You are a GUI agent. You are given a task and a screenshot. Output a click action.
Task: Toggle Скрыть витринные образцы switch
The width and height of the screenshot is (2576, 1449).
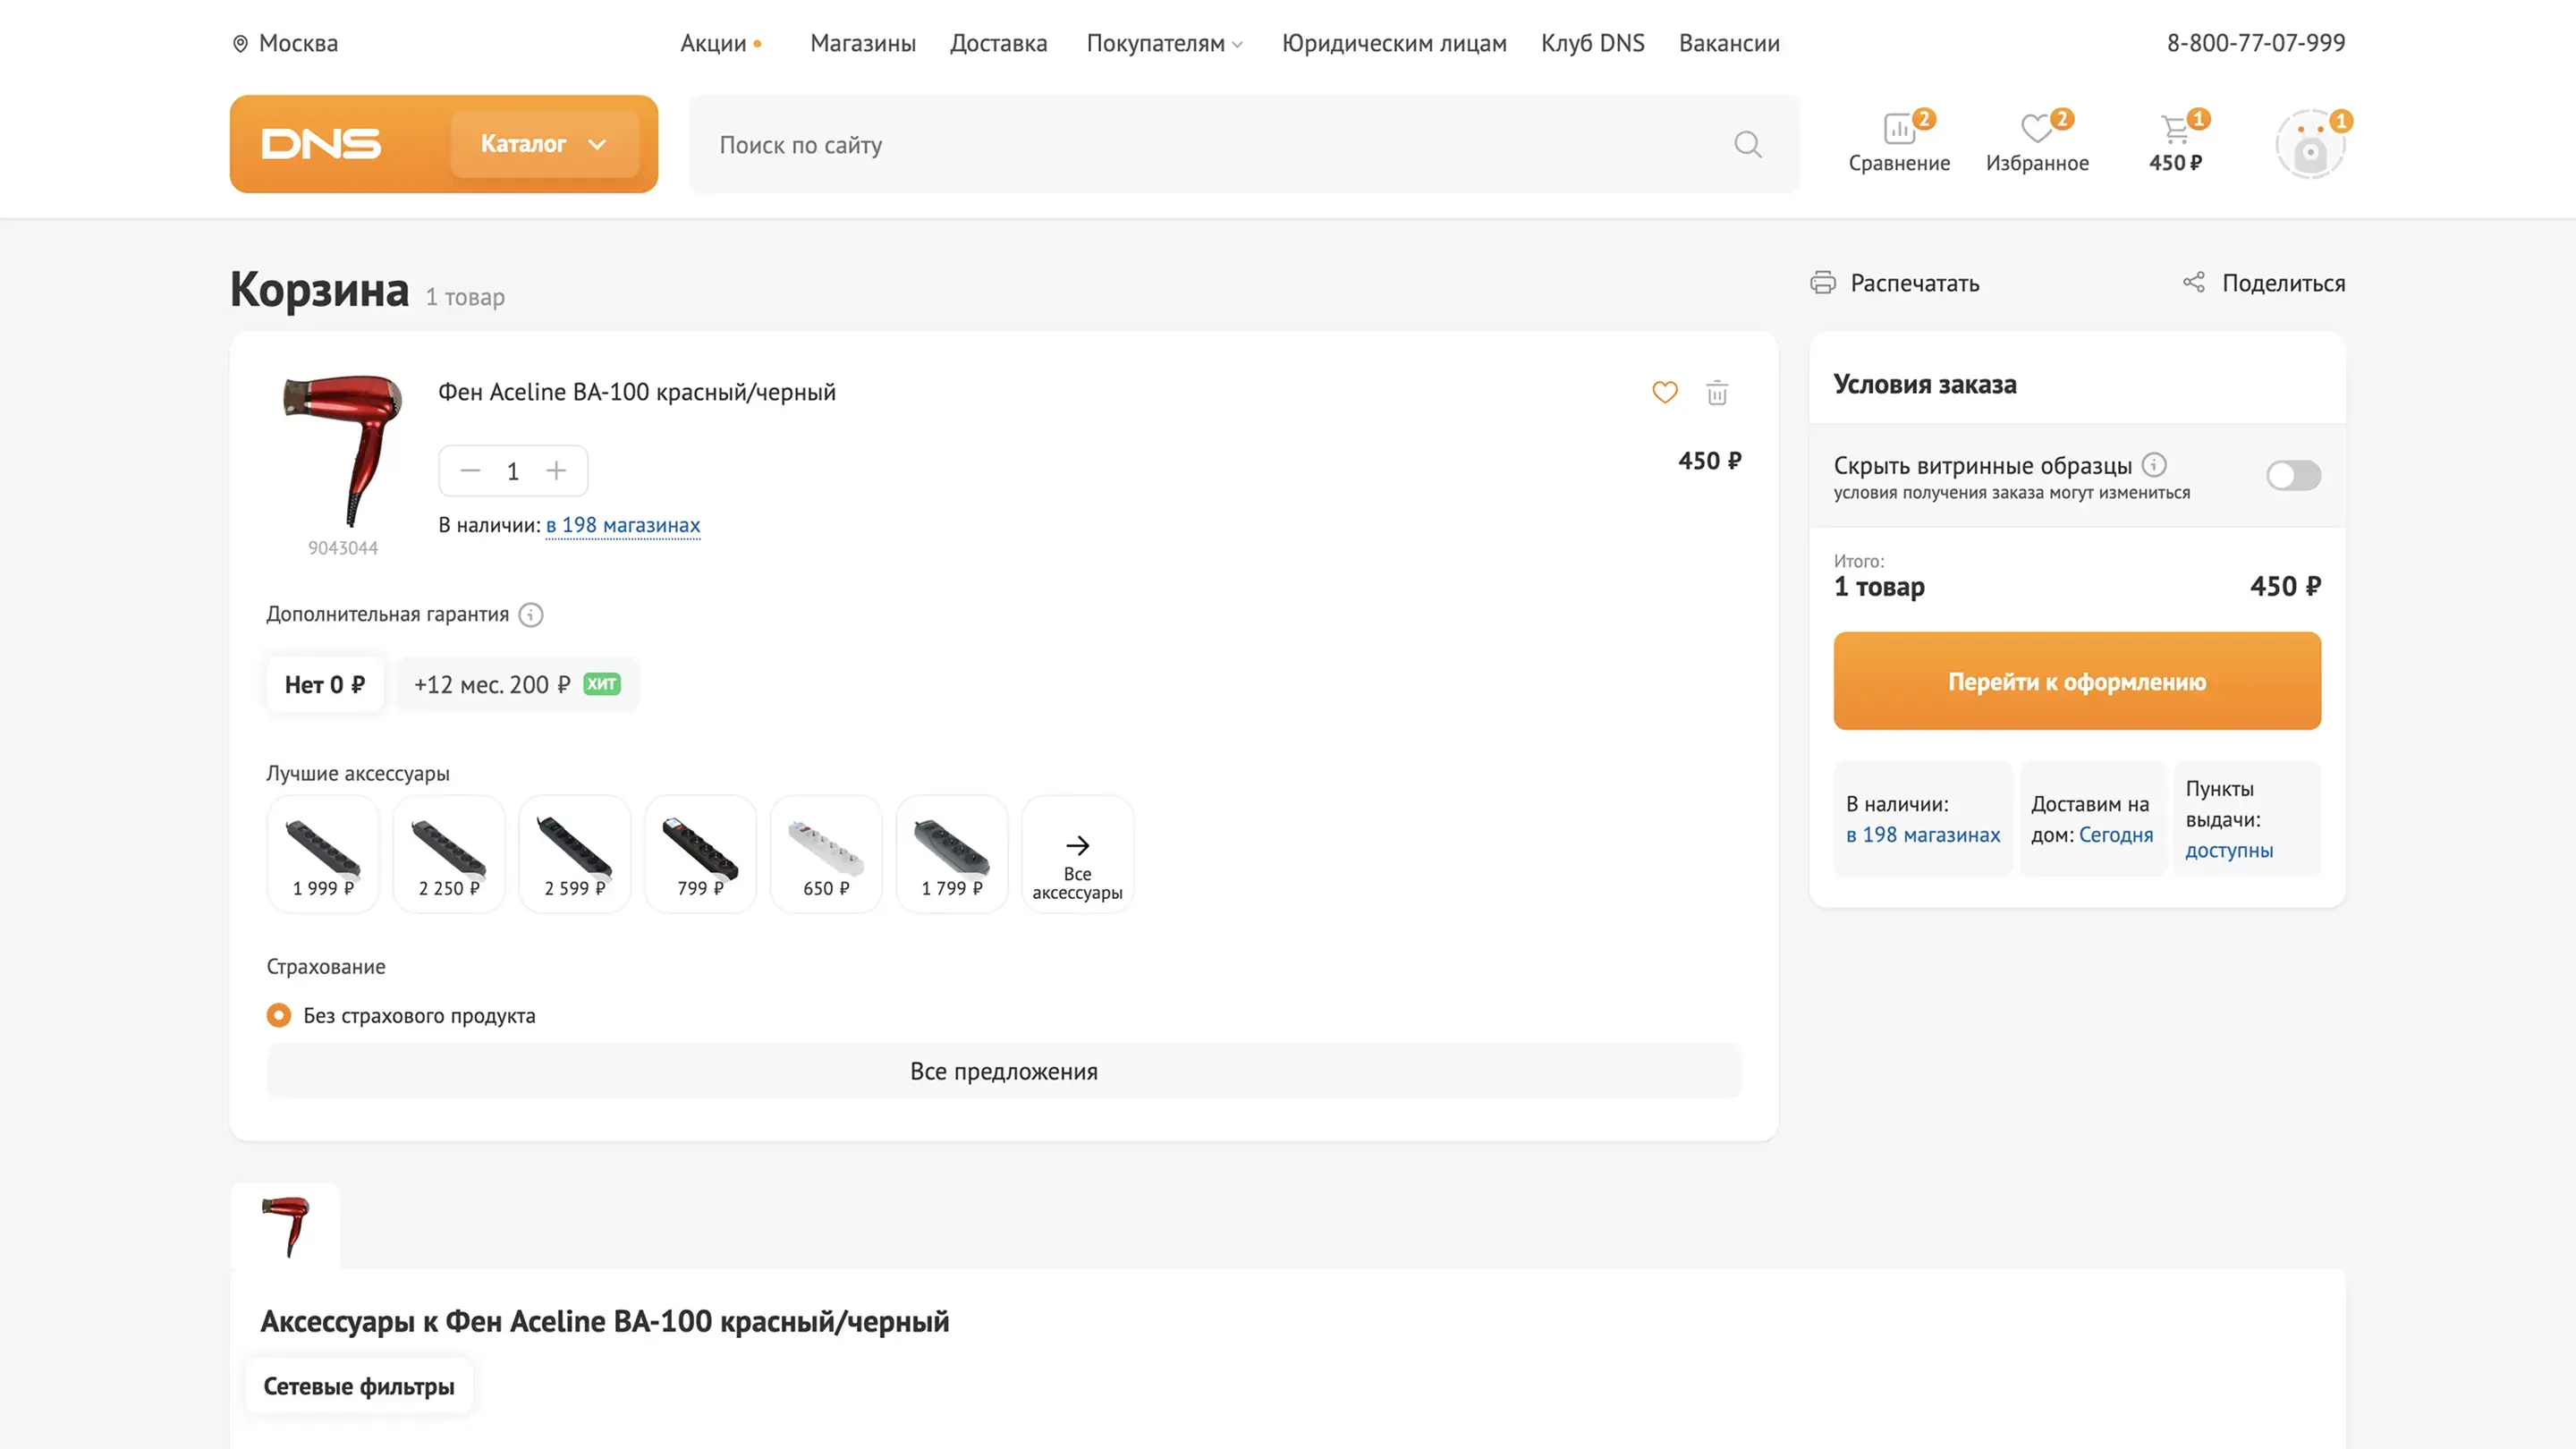click(2293, 475)
